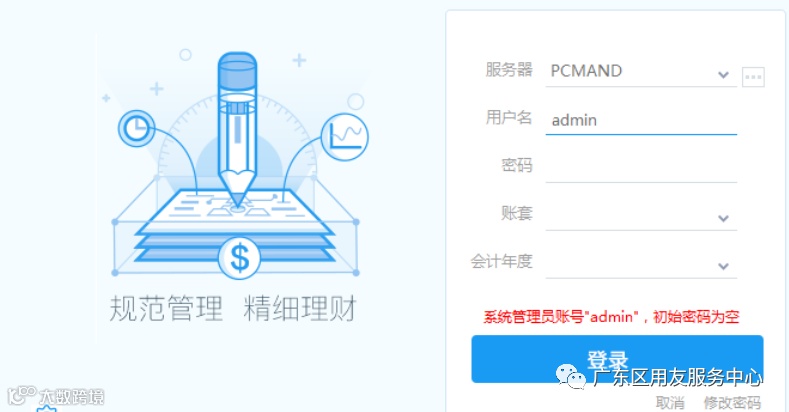
Task: Click the line chart circle icon
Action: click(x=345, y=137)
